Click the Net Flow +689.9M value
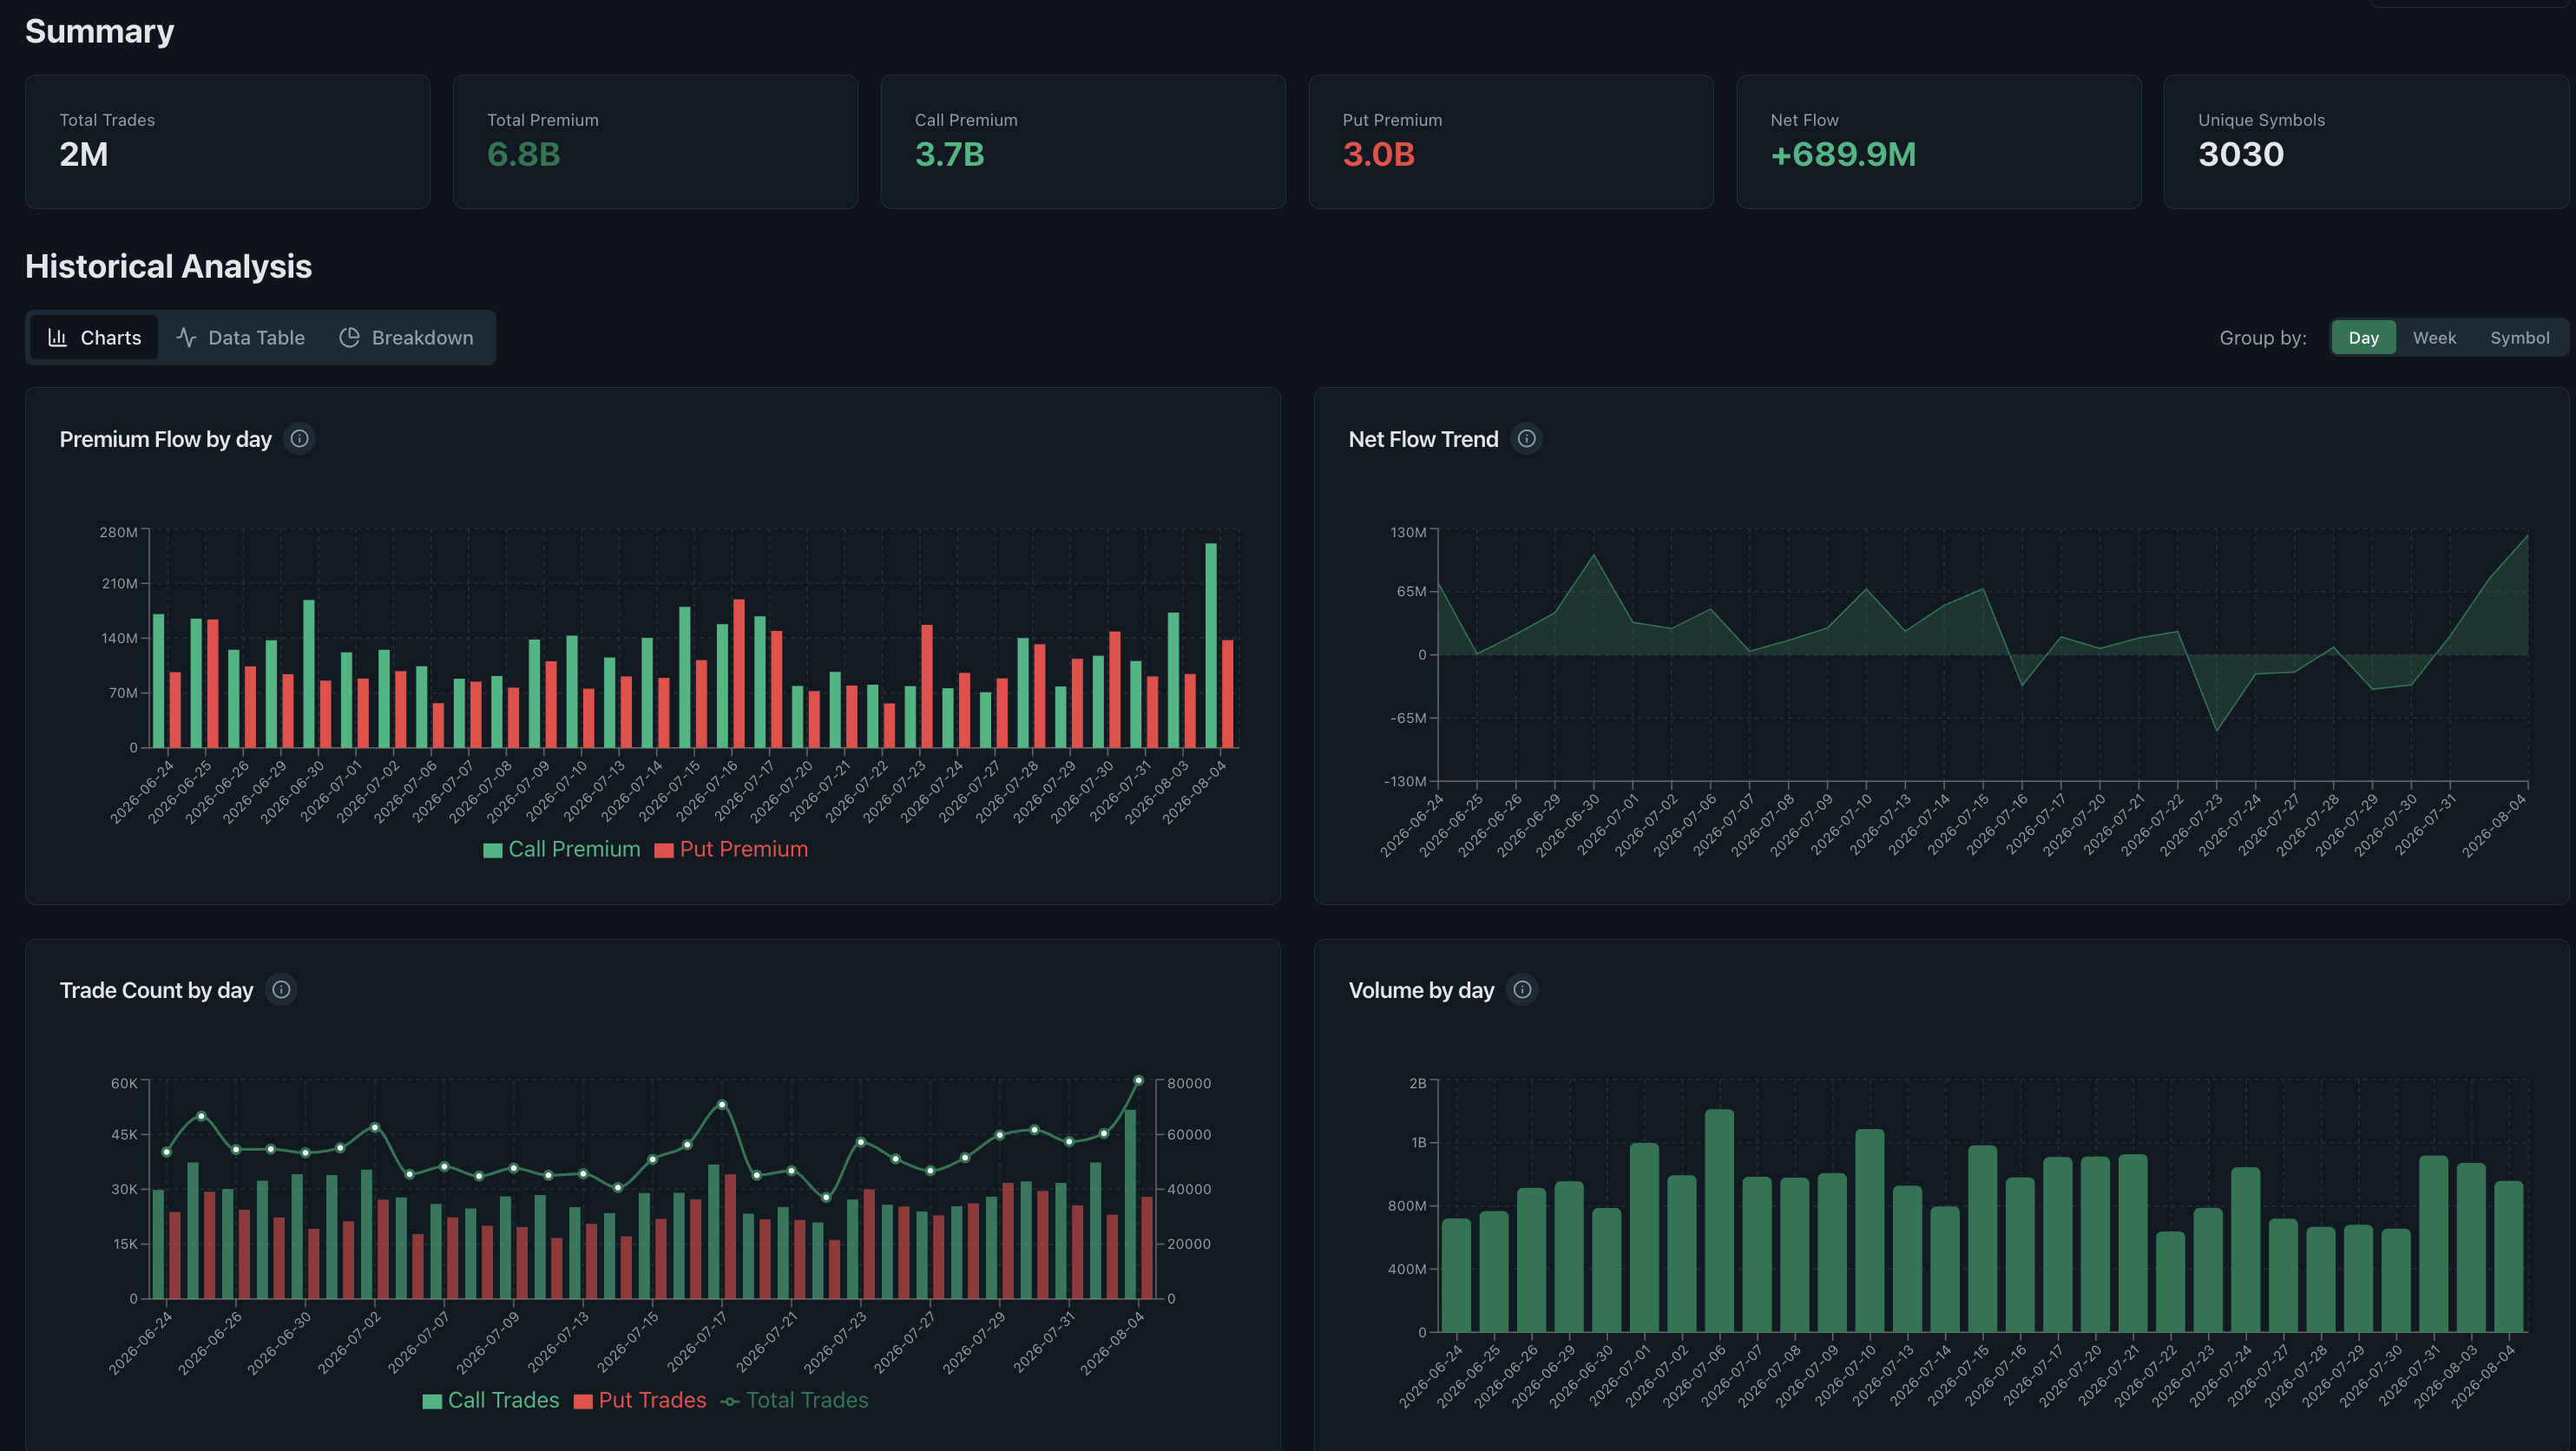 (1843, 154)
